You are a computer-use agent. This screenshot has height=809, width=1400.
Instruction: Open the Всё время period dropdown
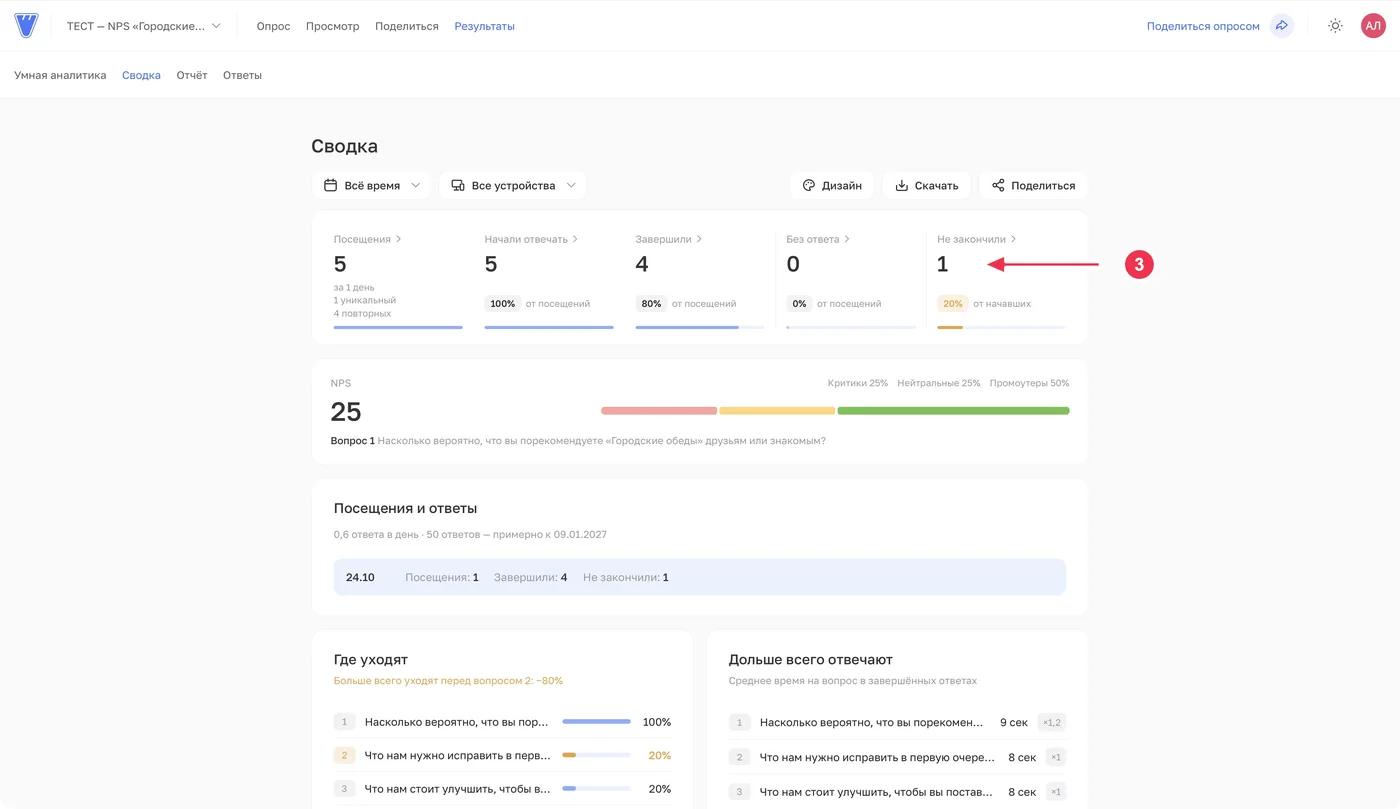372,185
